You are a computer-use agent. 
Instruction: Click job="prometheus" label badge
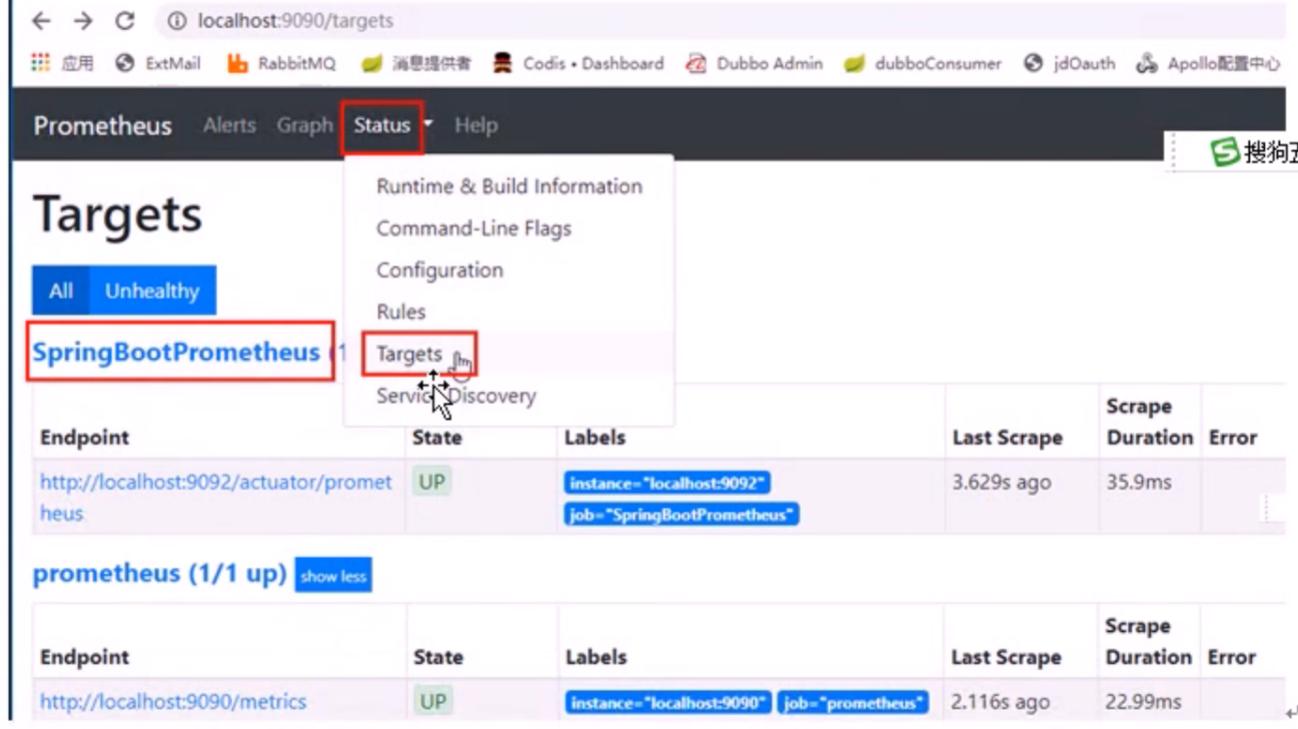tap(853, 703)
